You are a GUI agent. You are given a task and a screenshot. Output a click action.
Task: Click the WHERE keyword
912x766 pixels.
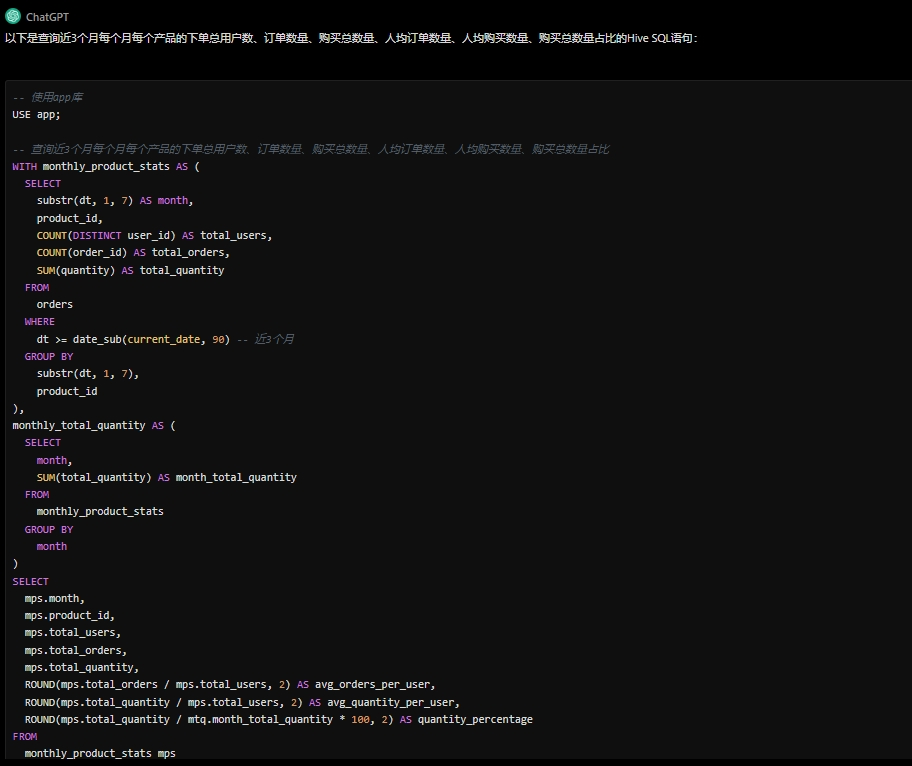click(40, 322)
